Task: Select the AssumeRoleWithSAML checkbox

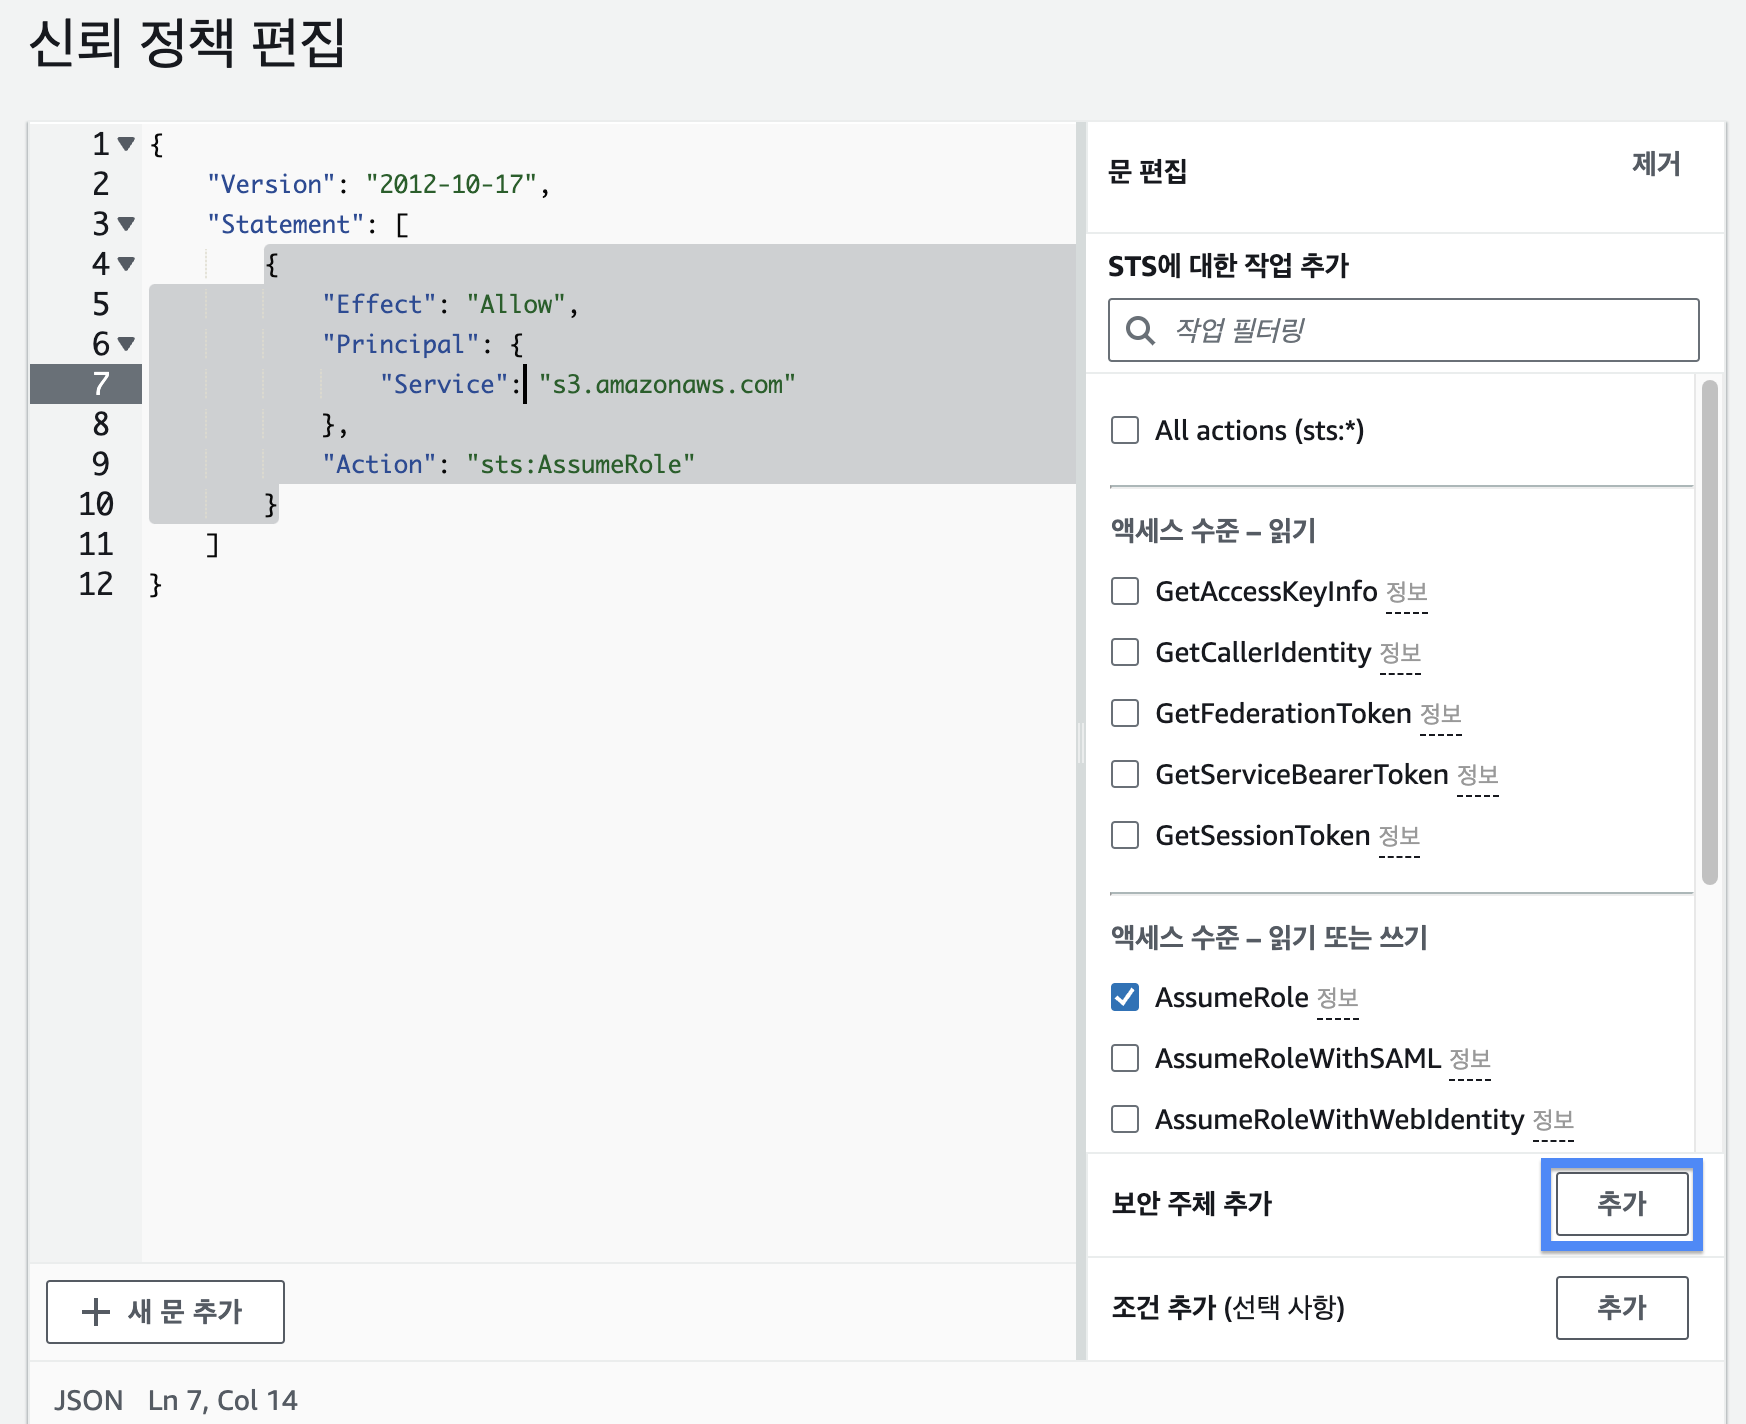Action: click(1125, 1058)
